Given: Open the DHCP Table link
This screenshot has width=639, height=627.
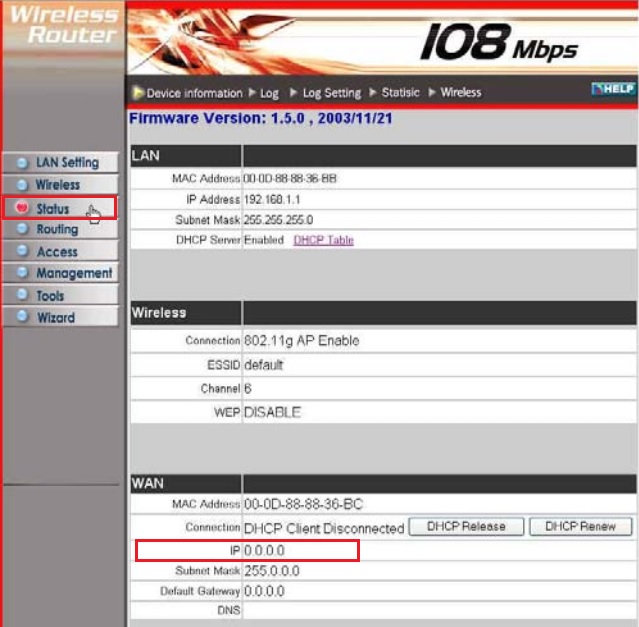Looking at the screenshot, I should (324, 240).
